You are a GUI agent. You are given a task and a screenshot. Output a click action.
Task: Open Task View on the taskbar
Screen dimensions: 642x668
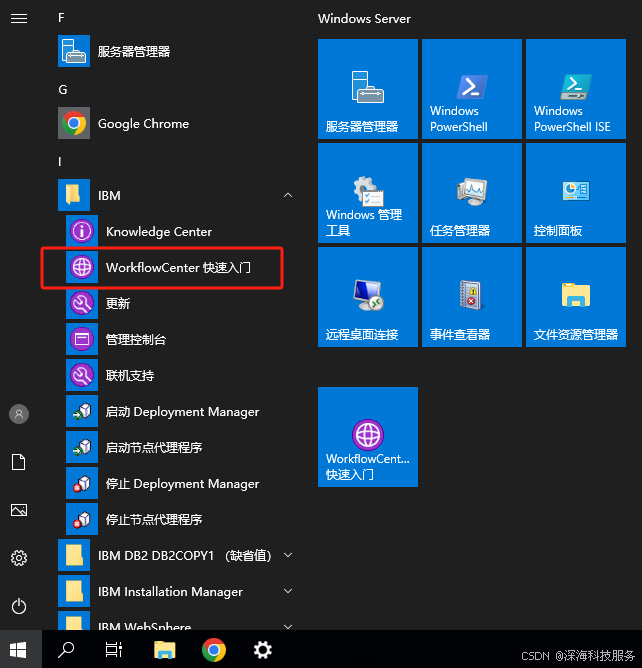pos(114,650)
